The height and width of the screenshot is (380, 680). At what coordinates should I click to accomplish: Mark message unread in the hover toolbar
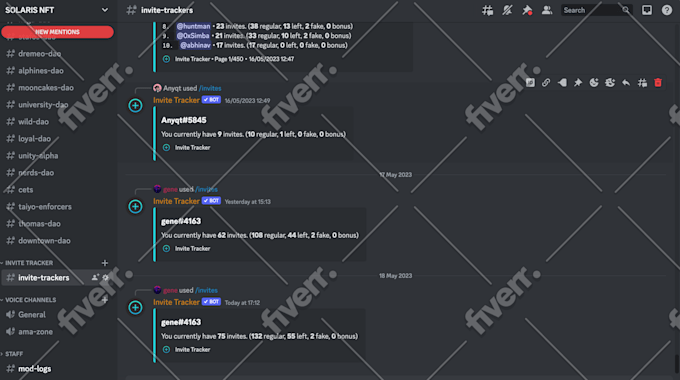(562, 82)
